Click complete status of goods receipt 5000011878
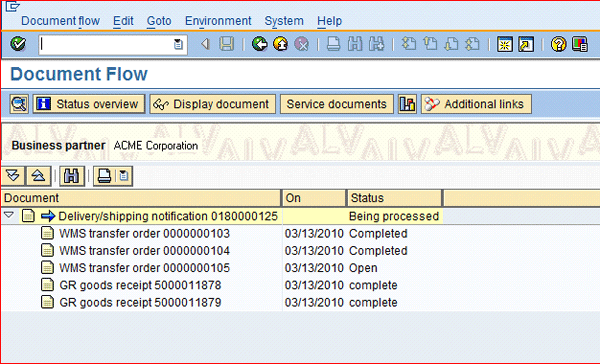 pos(373,285)
